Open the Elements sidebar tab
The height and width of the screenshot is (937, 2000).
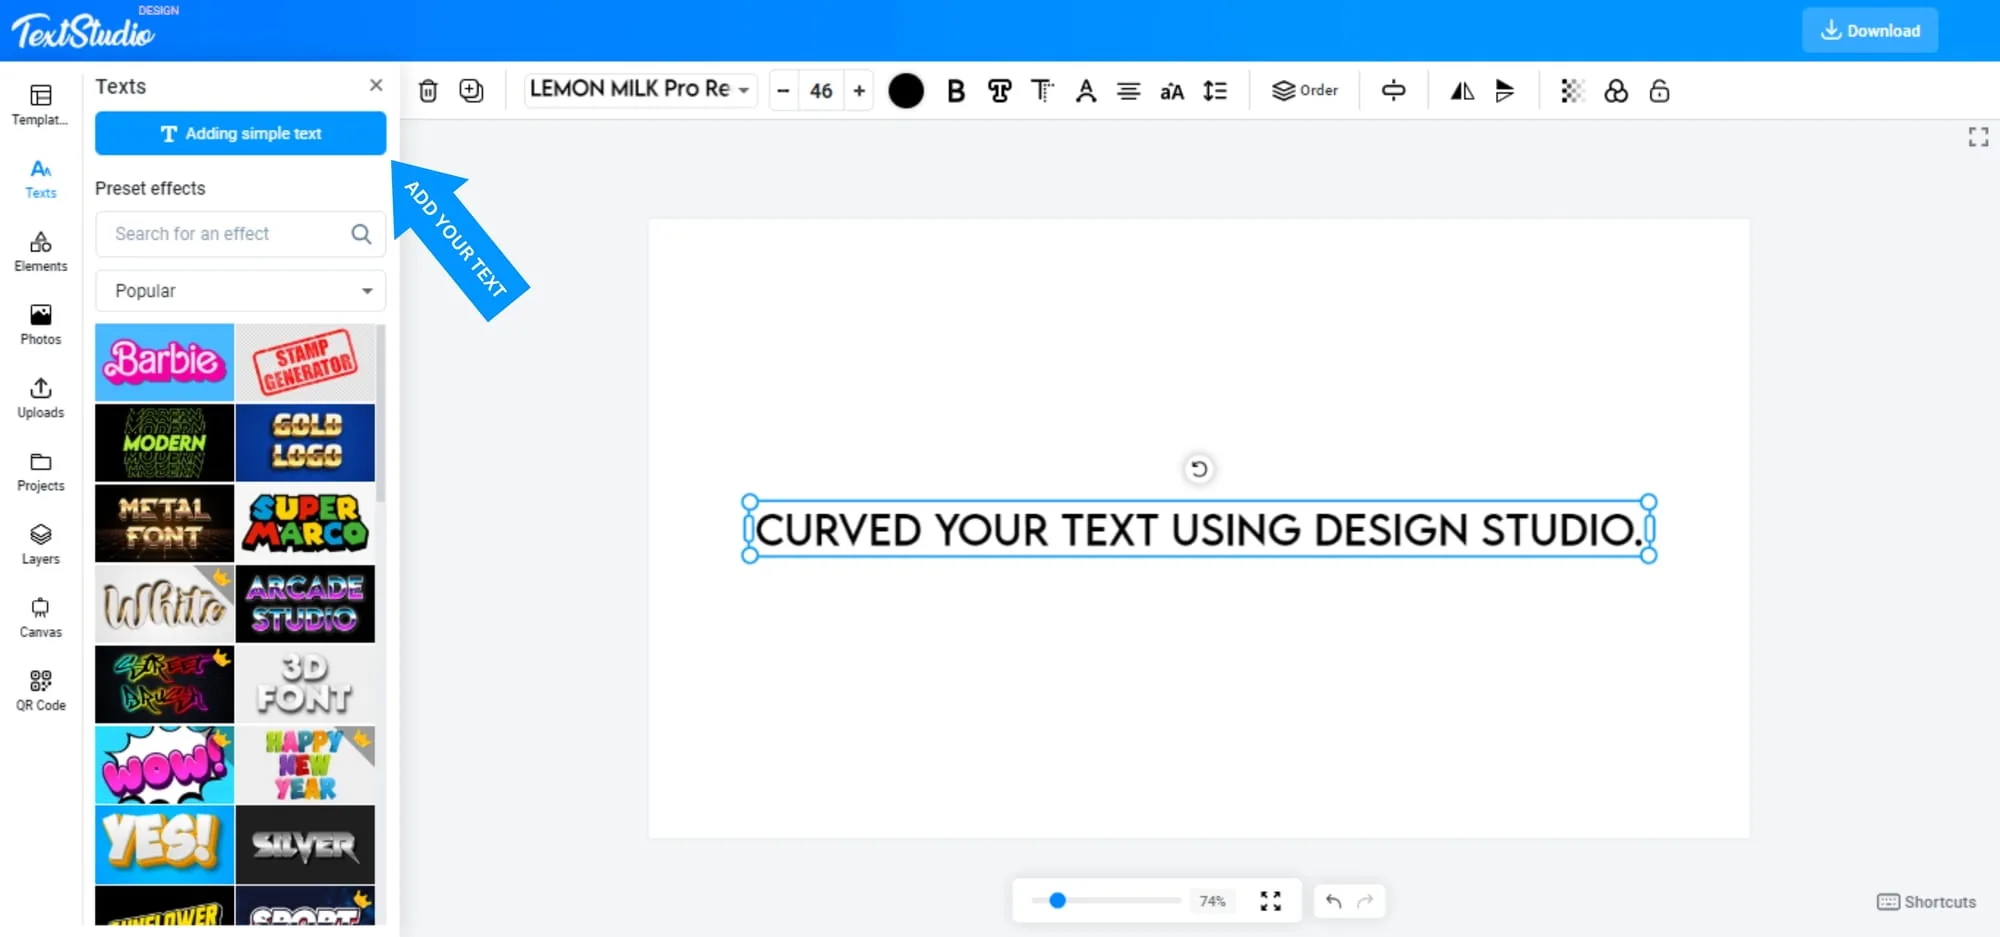(x=40, y=252)
